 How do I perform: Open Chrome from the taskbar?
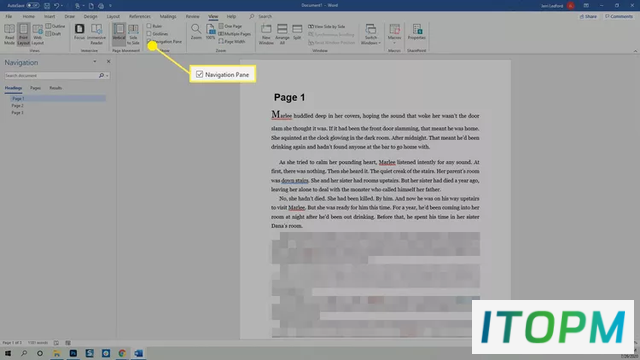tap(122, 353)
